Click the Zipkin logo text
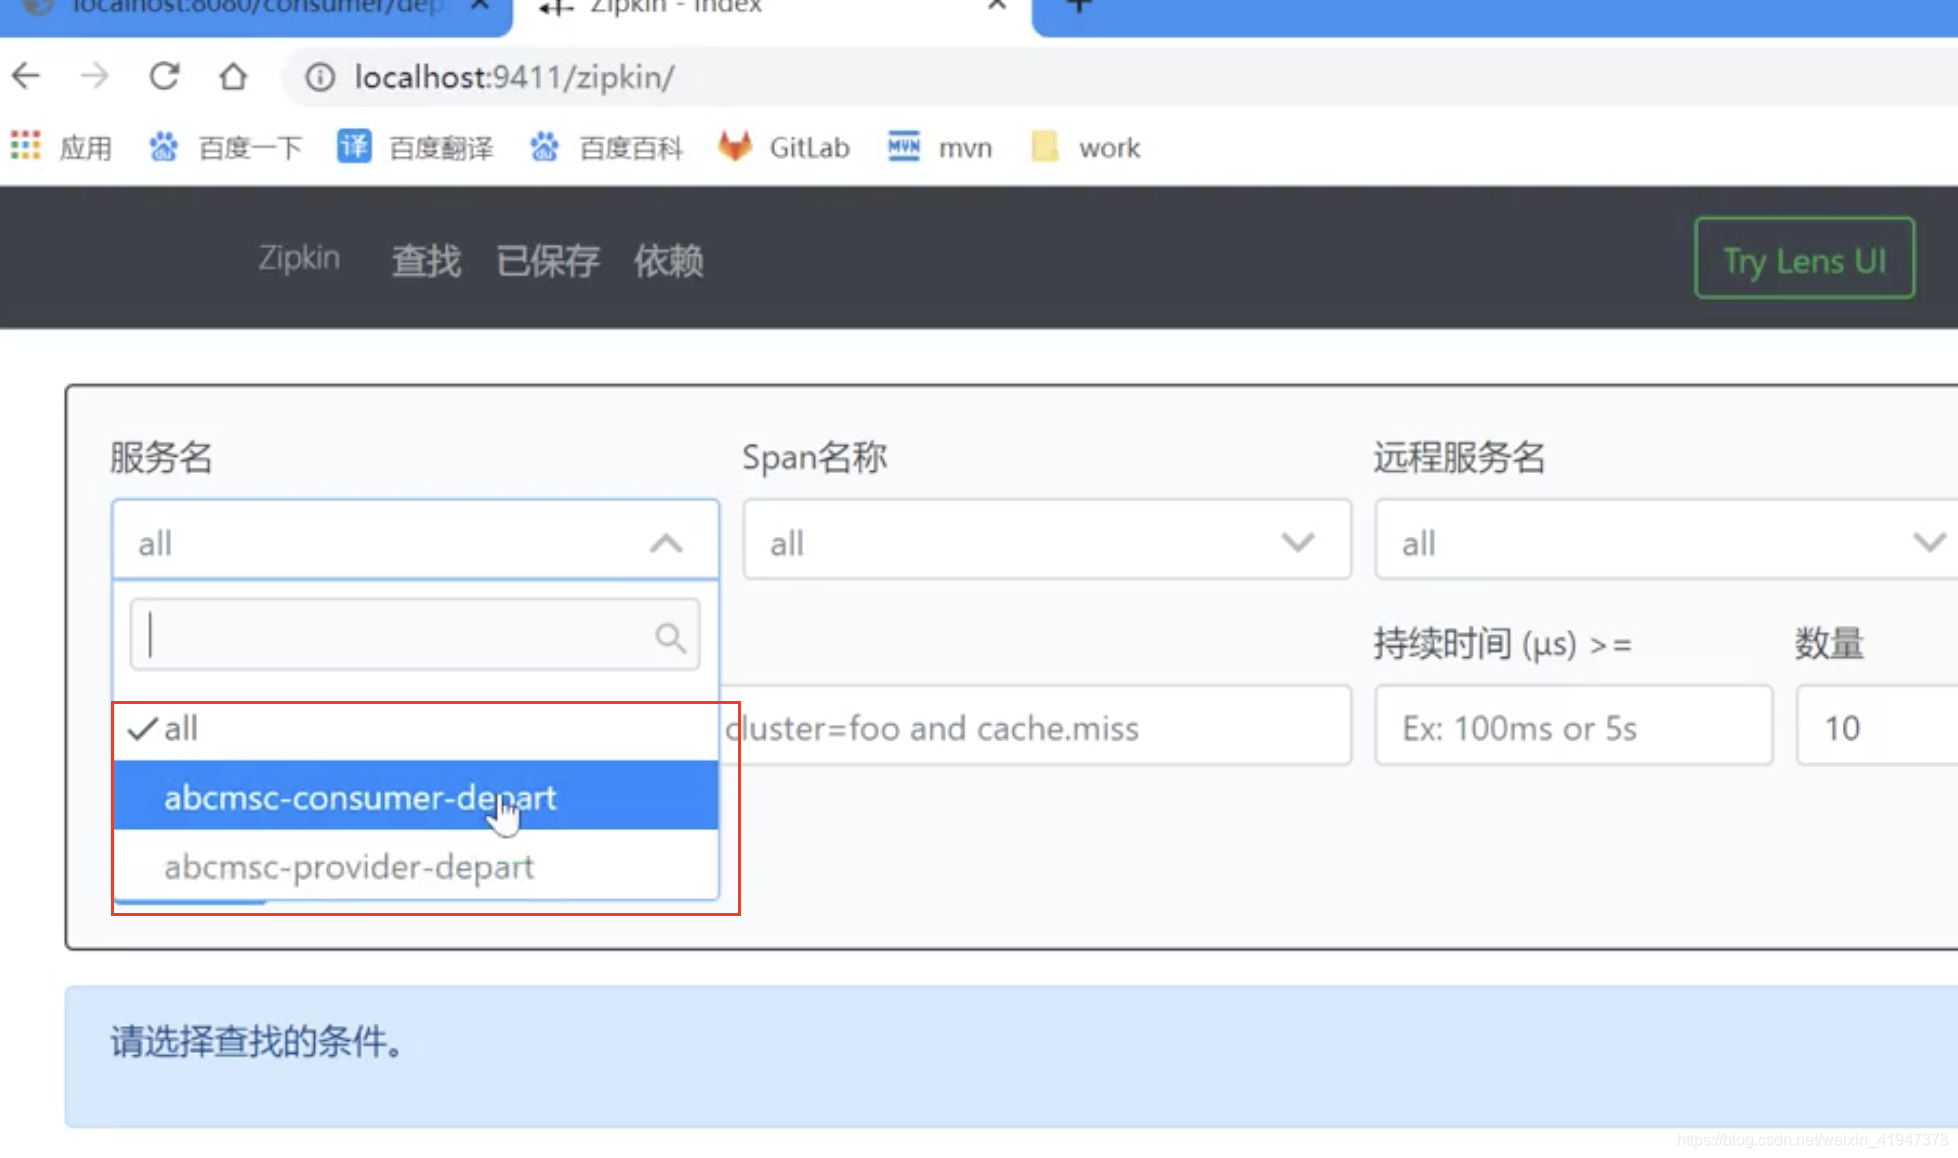Screen dimensions: 1958x1158 (x=299, y=258)
